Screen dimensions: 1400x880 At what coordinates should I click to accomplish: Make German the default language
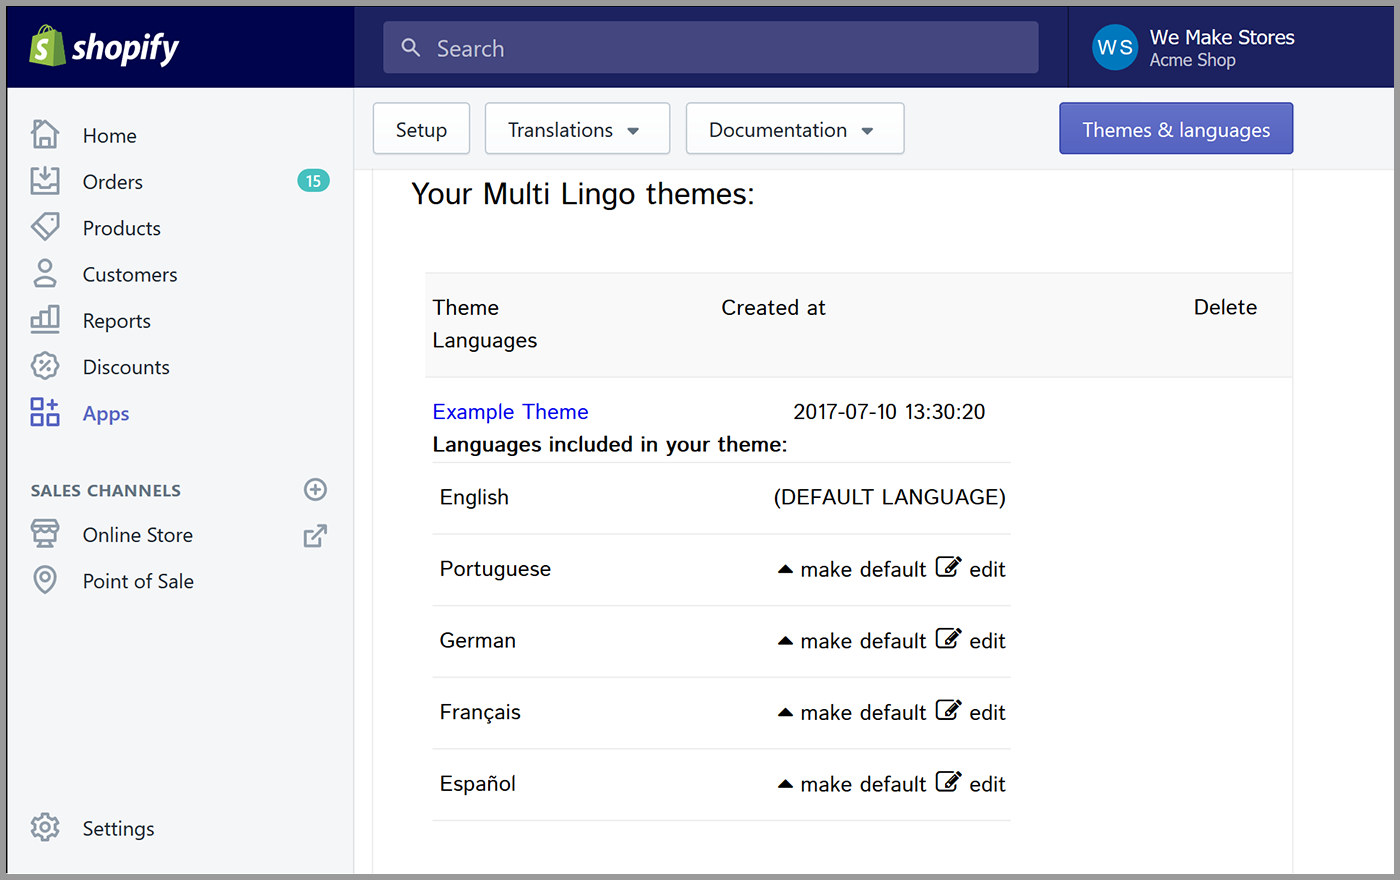[863, 641]
